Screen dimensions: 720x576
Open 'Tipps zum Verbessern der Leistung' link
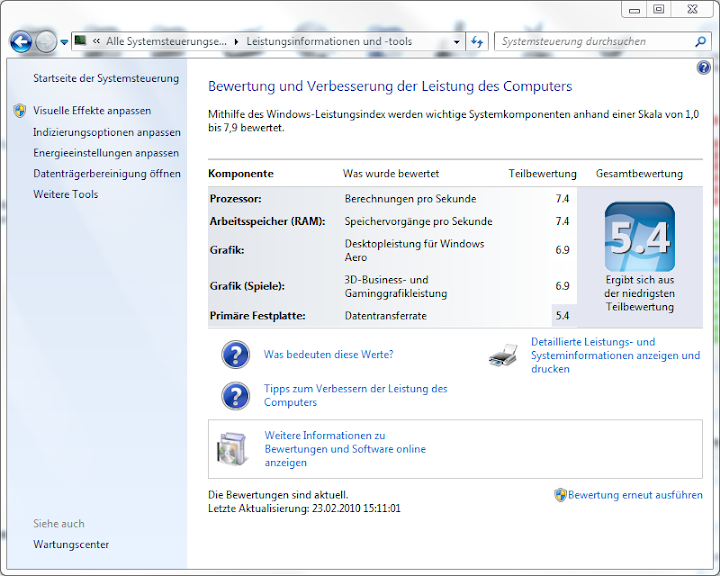355,395
